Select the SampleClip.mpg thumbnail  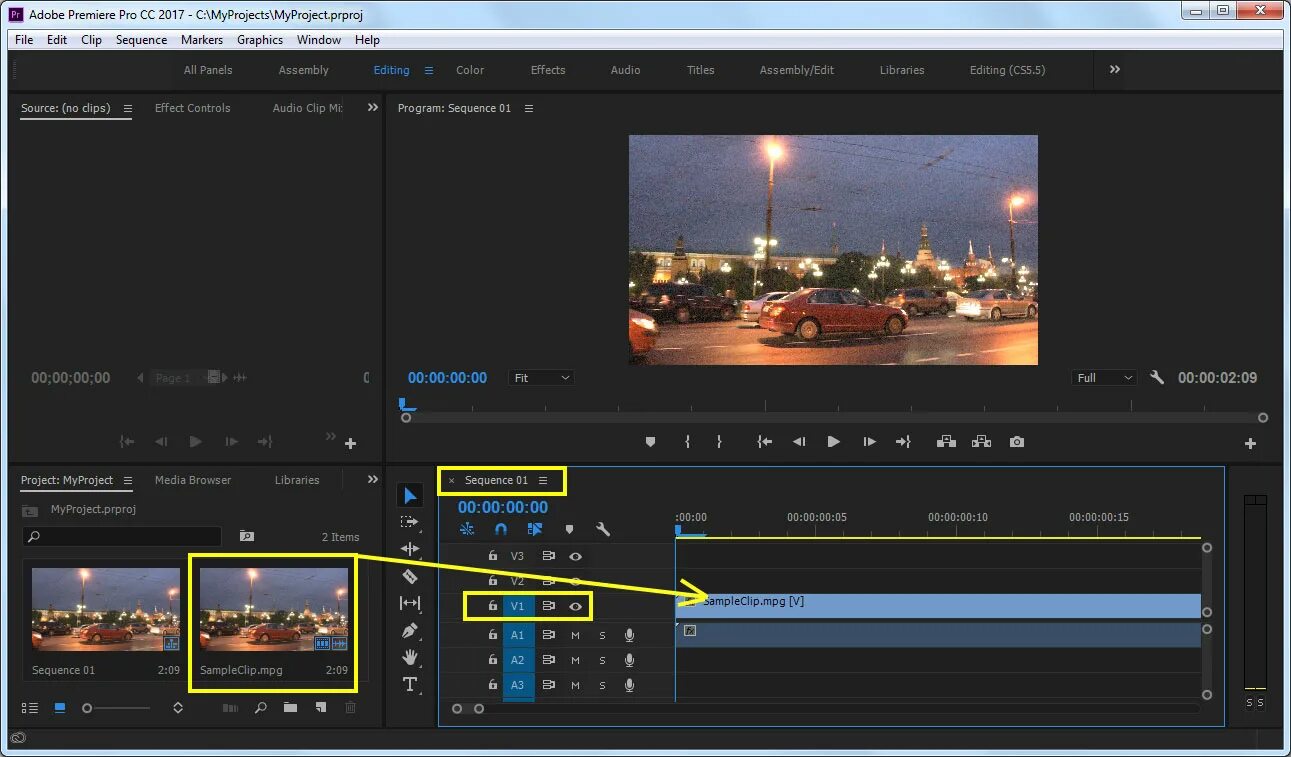(274, 610)
